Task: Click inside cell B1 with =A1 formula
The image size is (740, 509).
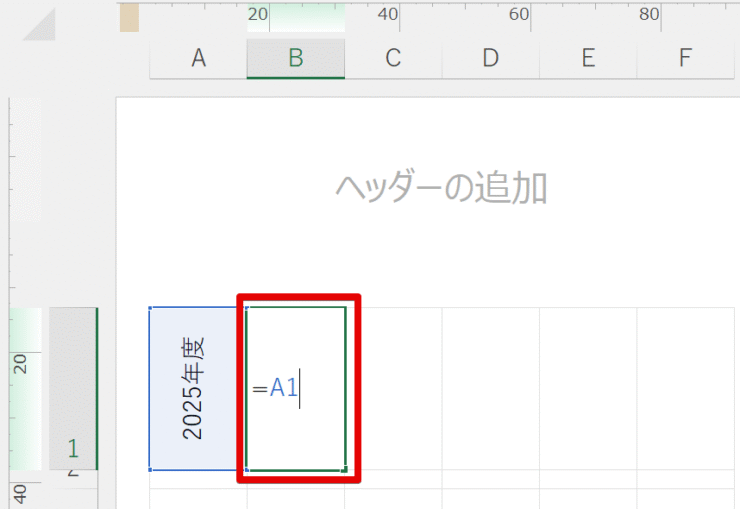Action: coord(296,389)
